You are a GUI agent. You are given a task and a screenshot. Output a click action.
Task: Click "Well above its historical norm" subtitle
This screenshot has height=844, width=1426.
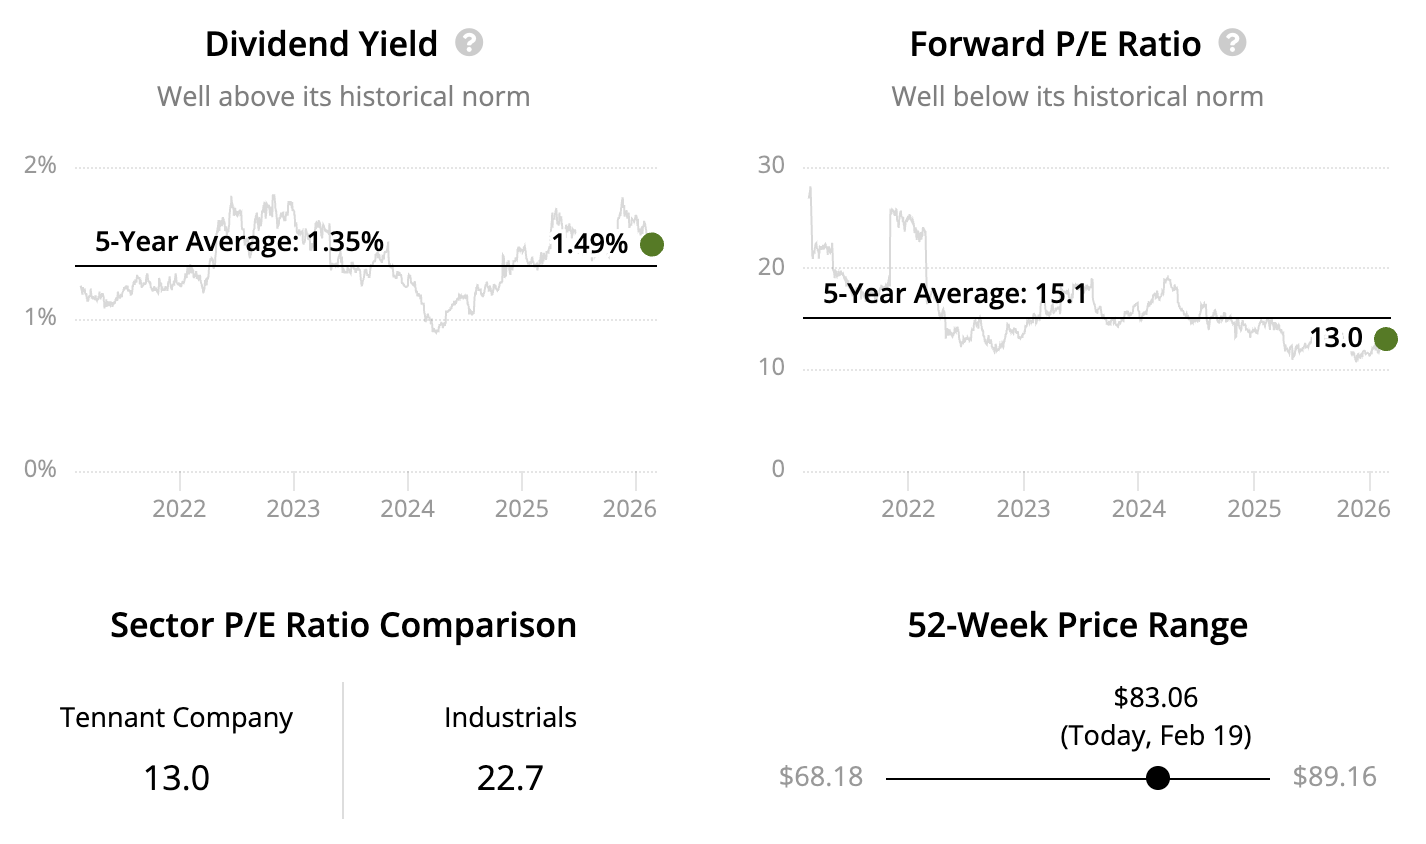343,97
